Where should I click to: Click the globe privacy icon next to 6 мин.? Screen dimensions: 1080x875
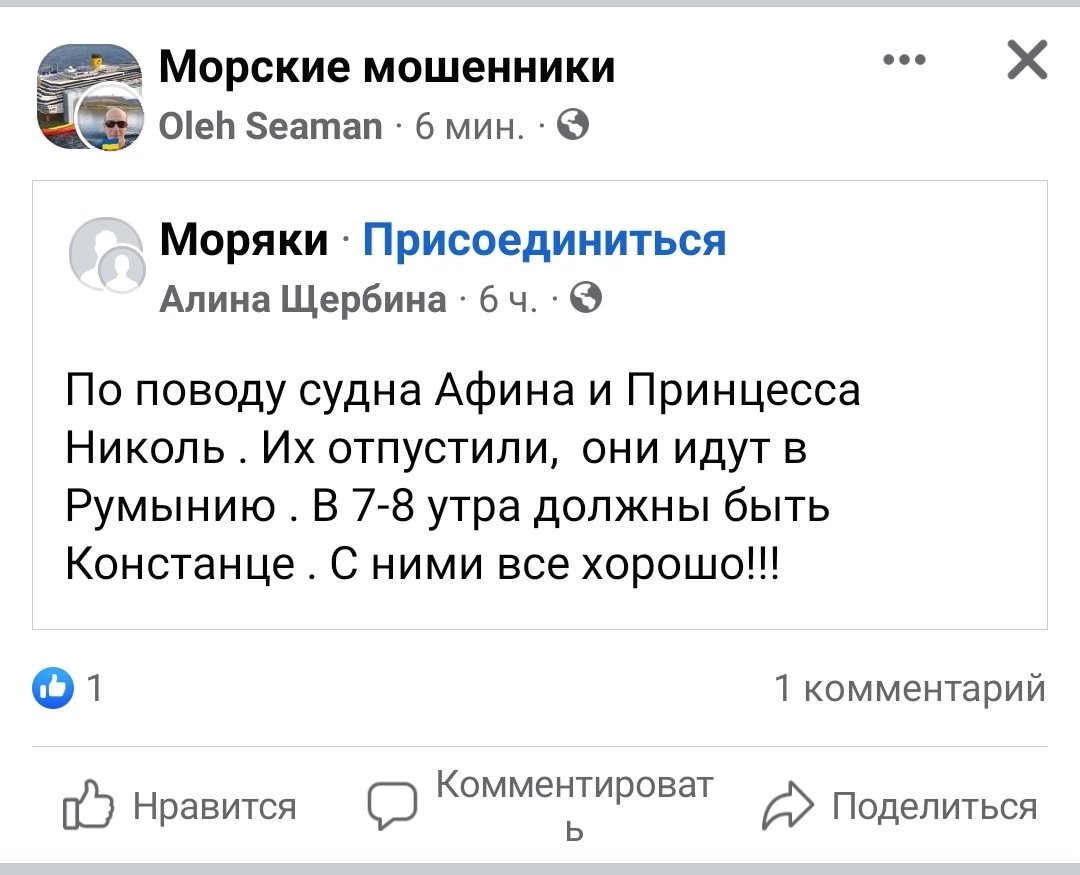571,126
